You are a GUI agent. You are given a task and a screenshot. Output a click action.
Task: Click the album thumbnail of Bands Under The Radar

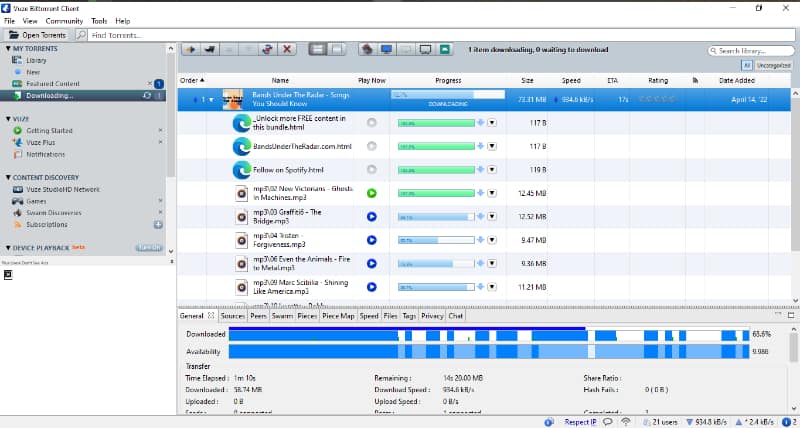[233, 99]
